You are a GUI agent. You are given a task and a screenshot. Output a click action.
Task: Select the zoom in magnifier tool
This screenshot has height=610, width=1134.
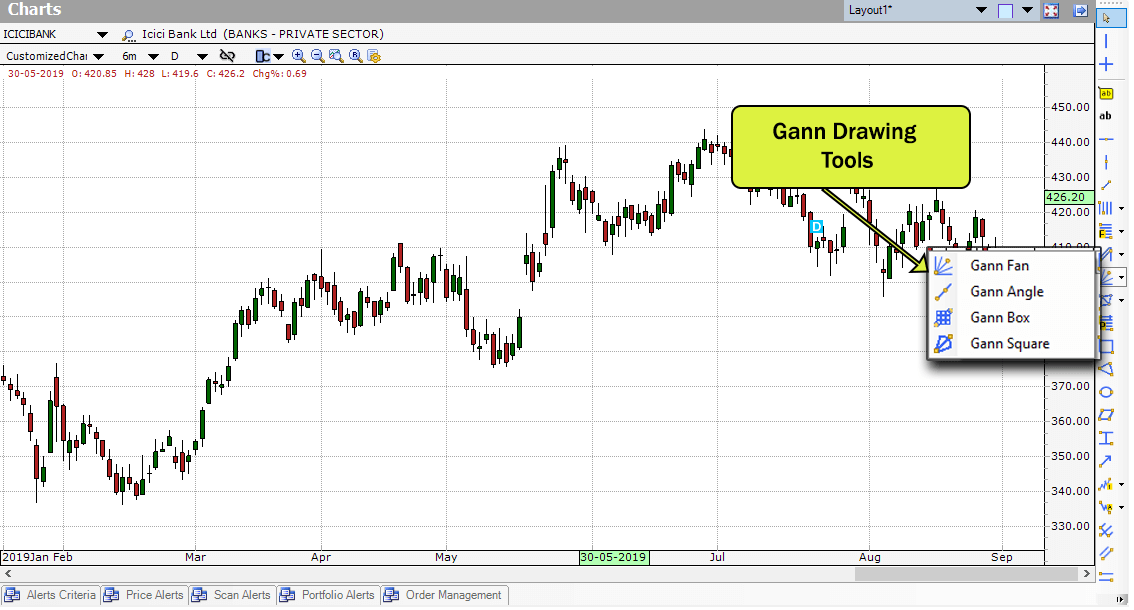(299, 56)
